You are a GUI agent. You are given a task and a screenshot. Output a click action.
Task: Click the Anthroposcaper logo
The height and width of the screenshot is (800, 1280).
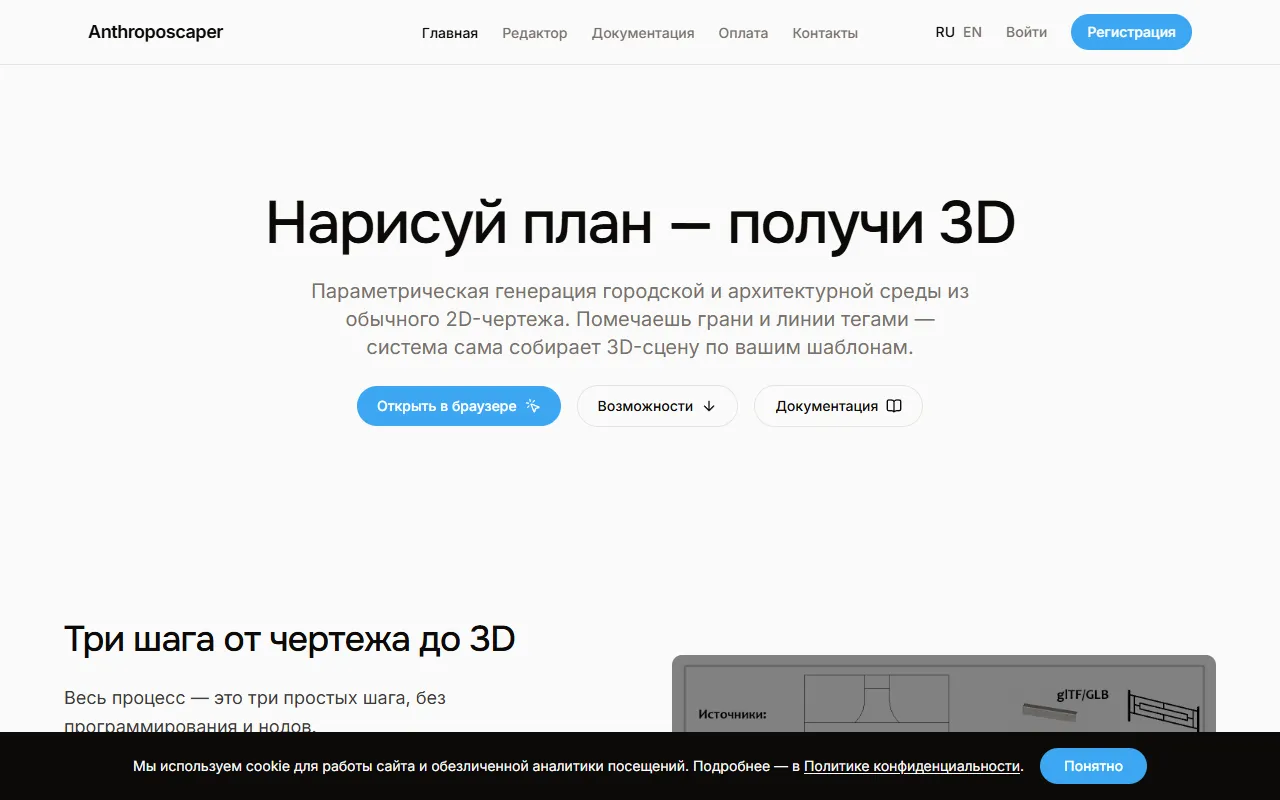(x=156, y=32)
